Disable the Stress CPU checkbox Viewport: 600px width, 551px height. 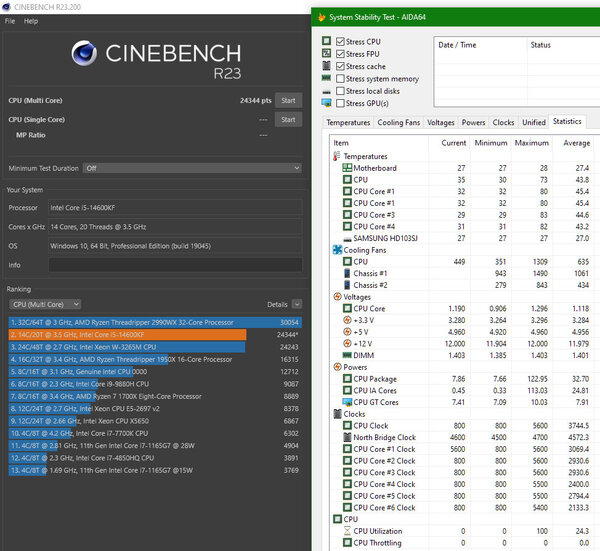(x=341, y=41)
